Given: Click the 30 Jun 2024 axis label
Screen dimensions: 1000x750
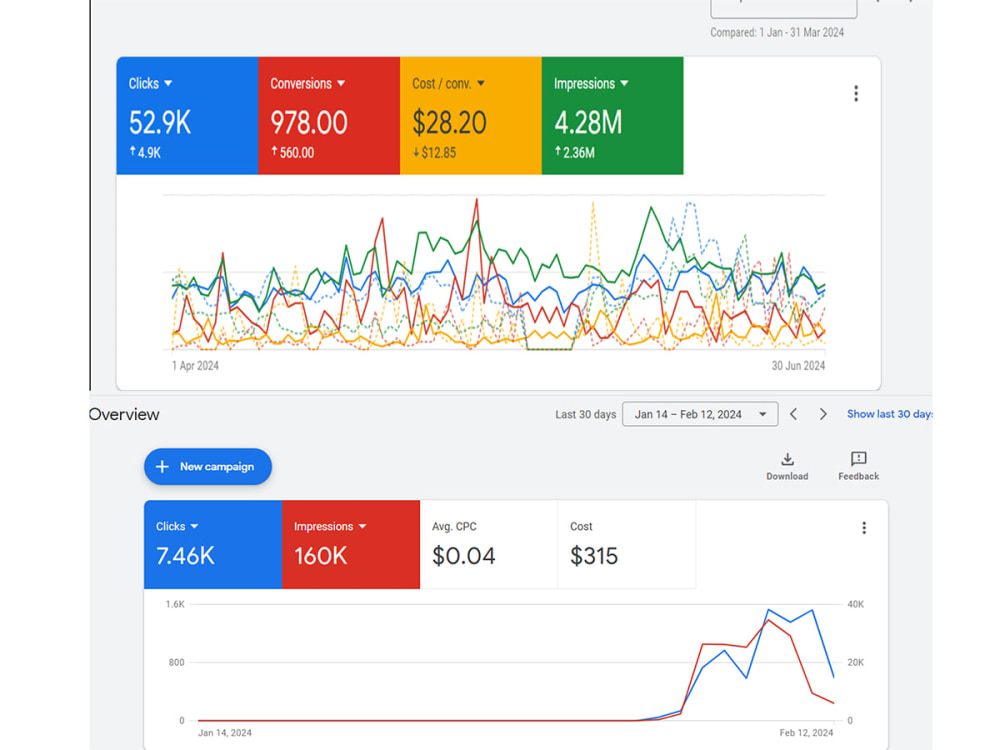Looking at the screenshot, I should [798, 365].
